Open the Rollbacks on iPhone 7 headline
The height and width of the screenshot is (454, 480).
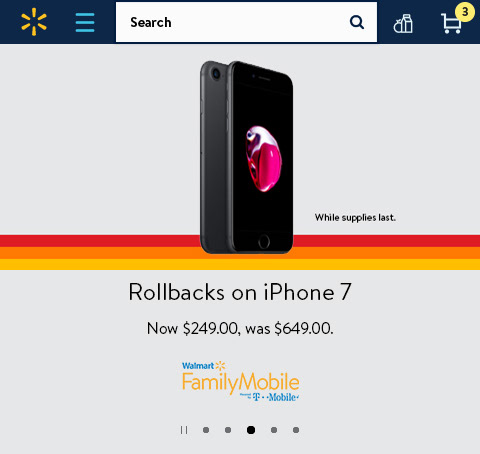tap(240, 292)
